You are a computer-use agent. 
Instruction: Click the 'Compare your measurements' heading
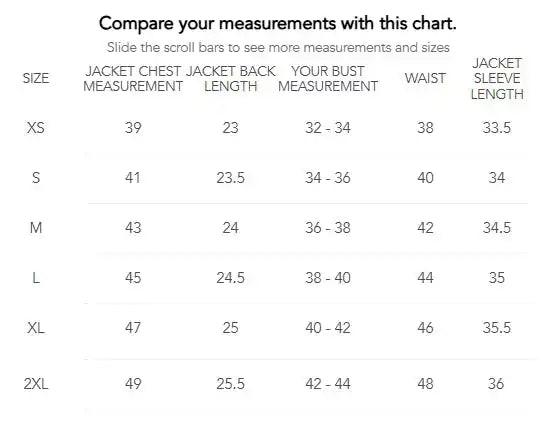point(278,24)
